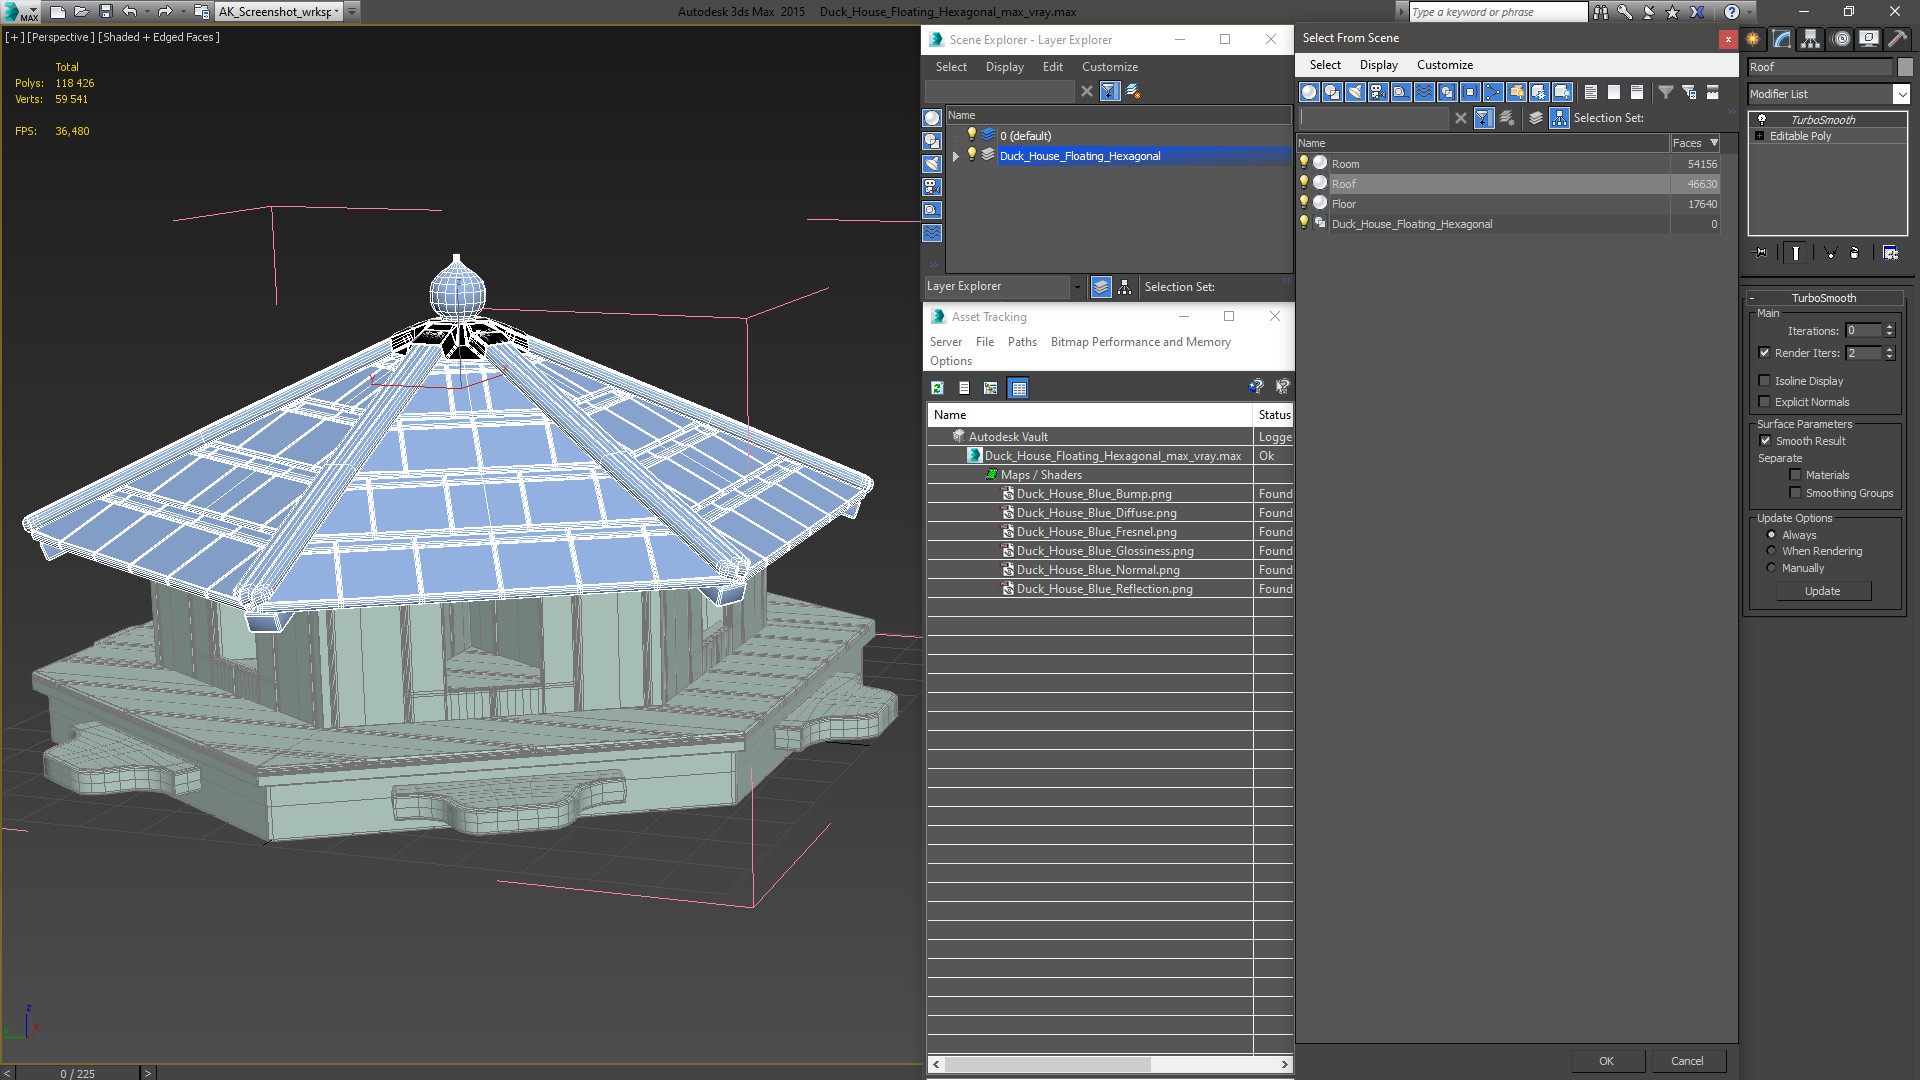Open Customize menu in Select From Scene

click(x=1444, y=65)
